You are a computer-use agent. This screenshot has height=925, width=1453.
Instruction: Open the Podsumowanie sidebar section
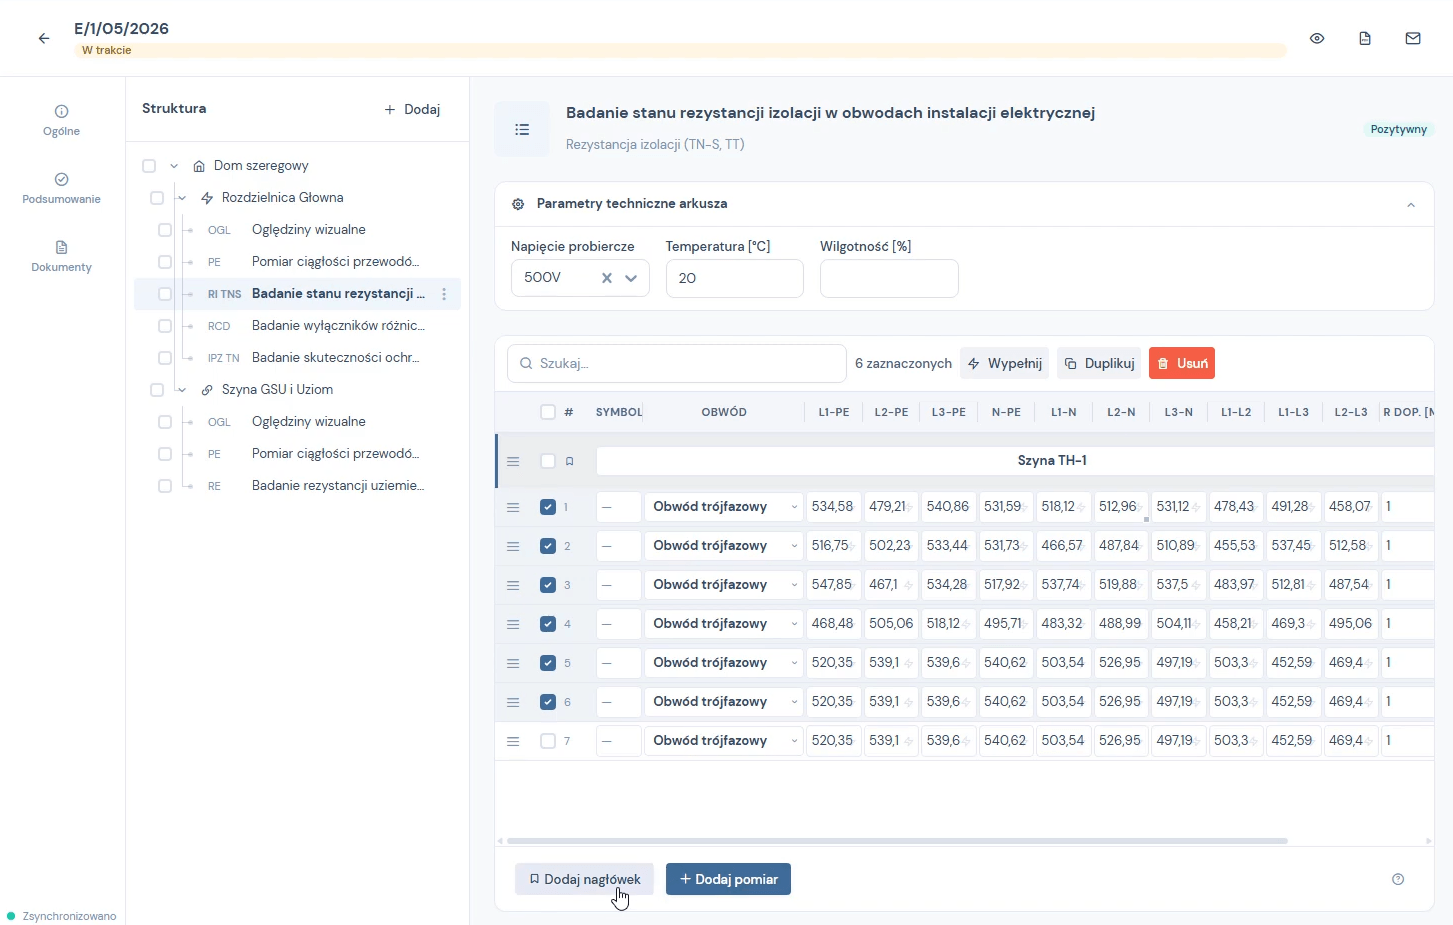click(61, 188)
